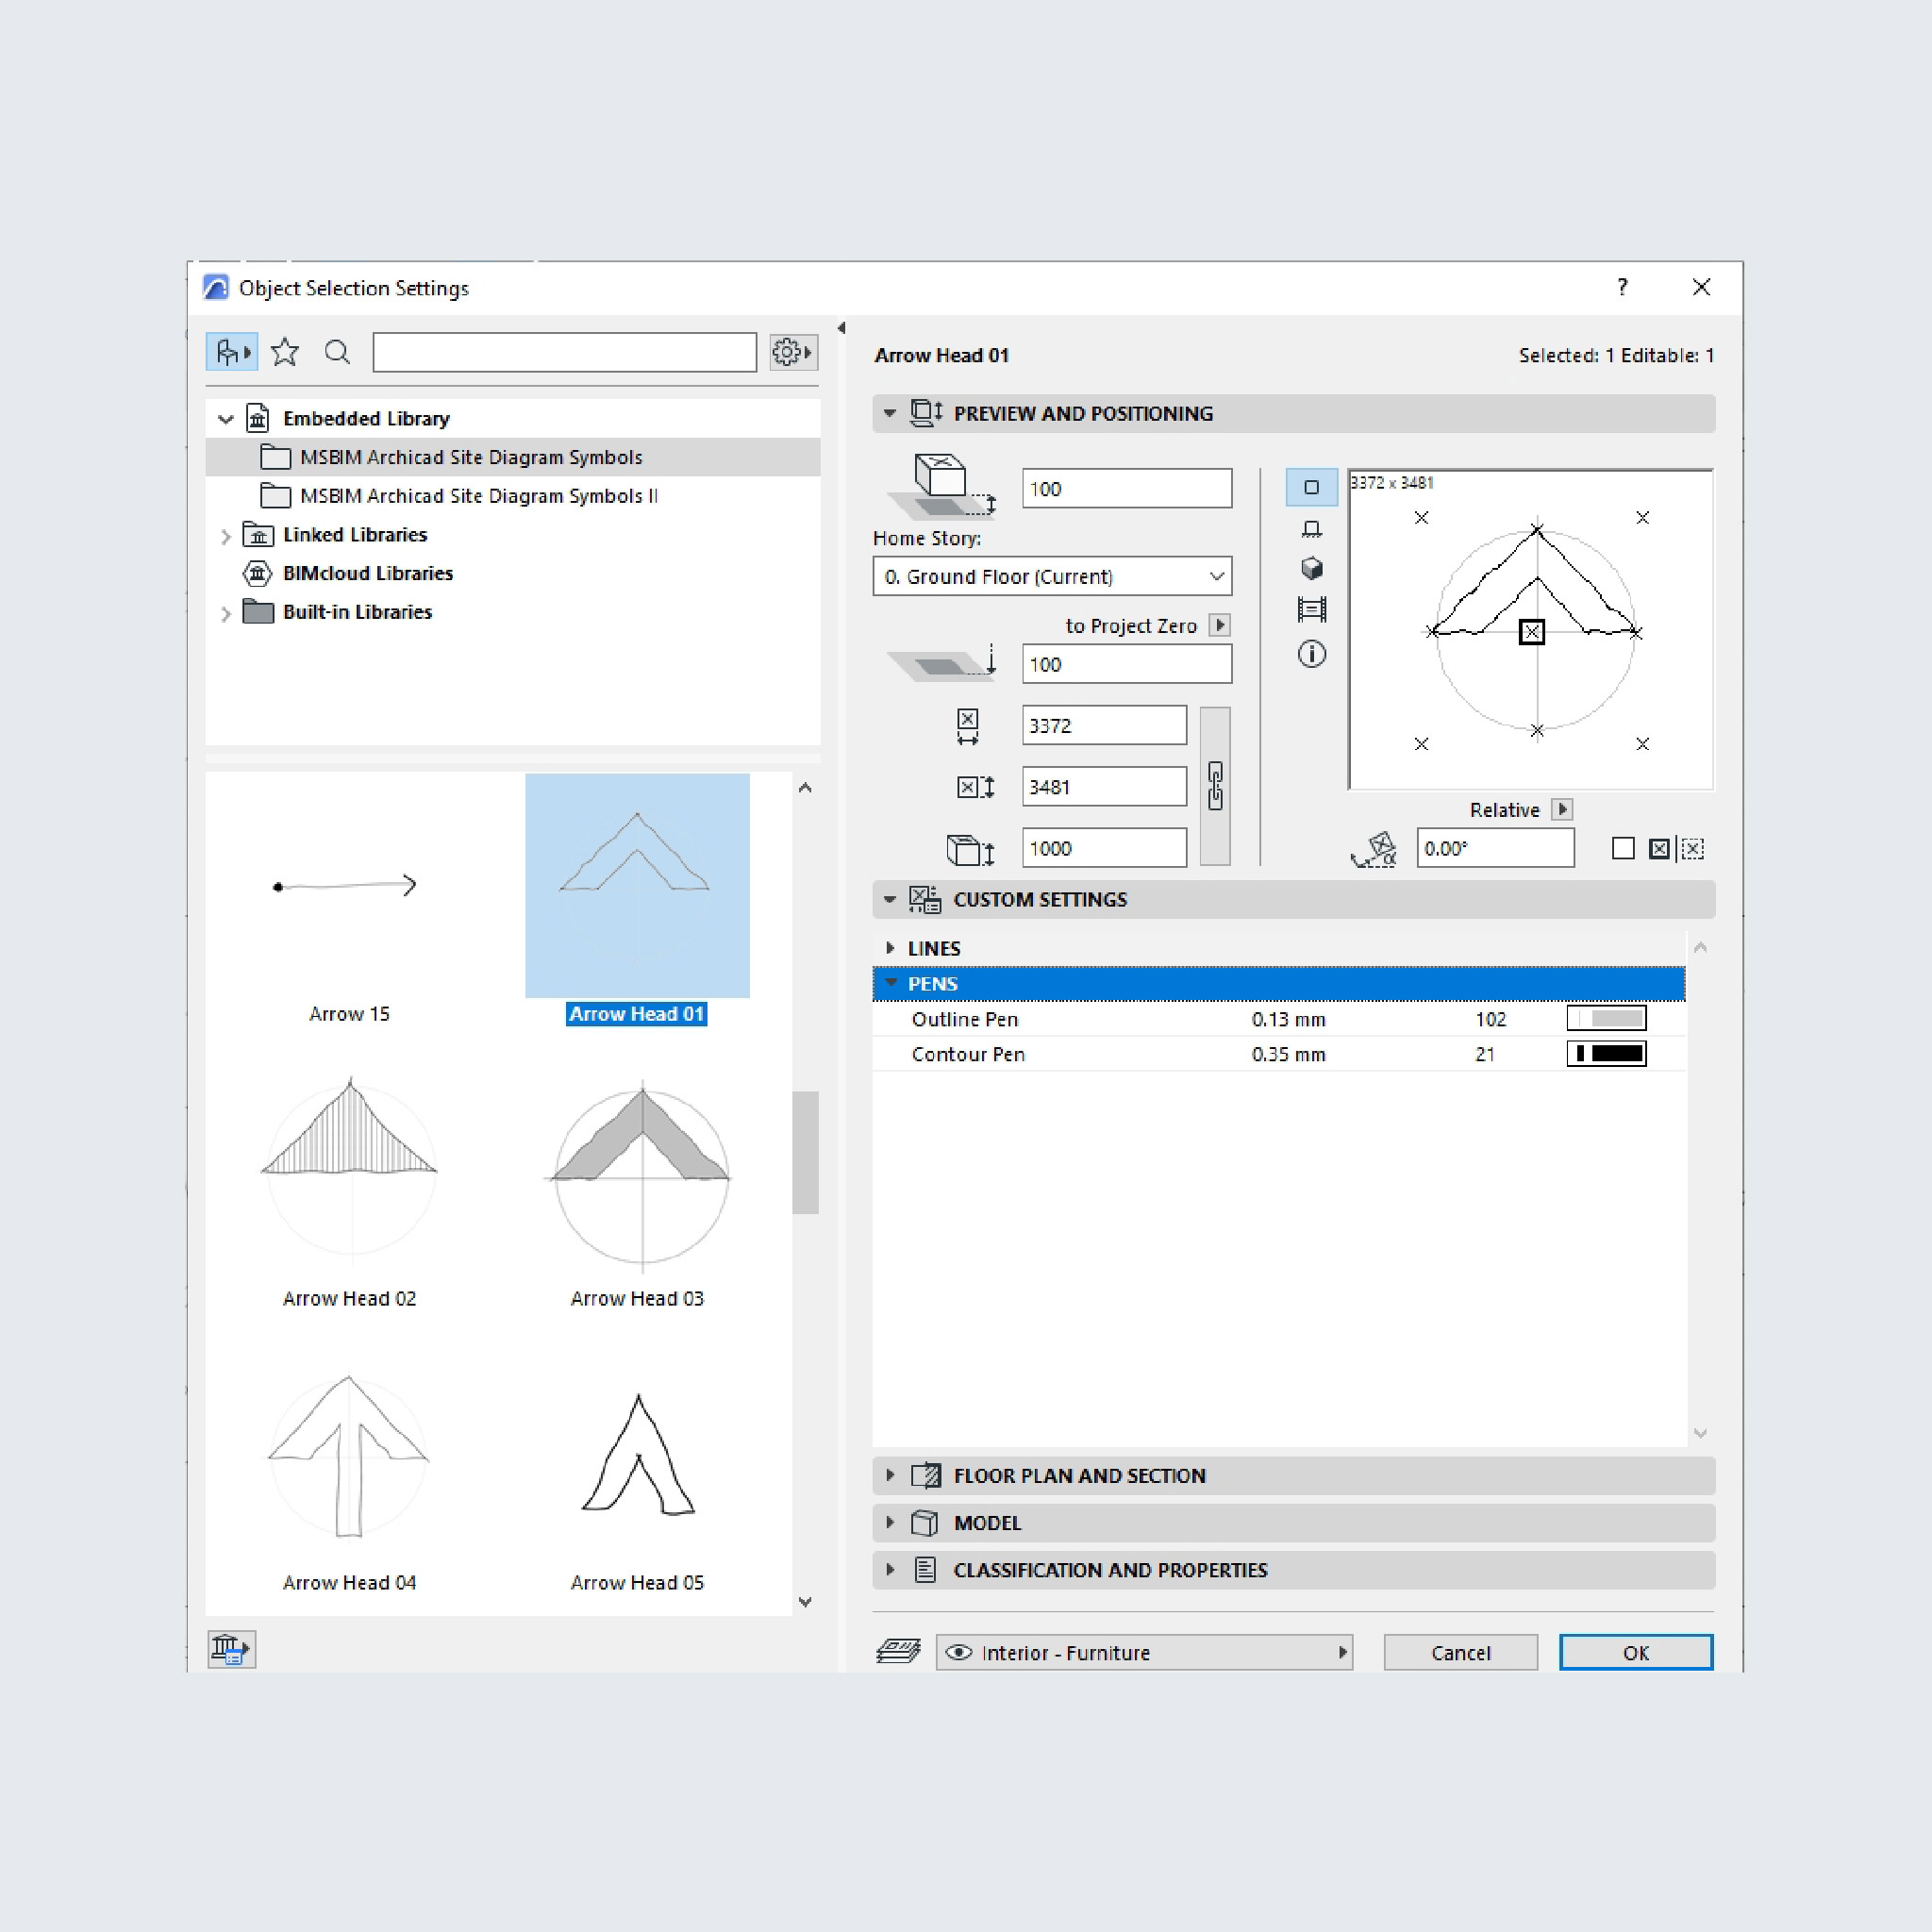Image resolution: width=1932 pixels, height=1932 pixels.
Task: Open the library settings gear menu
Action: click(x=792, y=352)
